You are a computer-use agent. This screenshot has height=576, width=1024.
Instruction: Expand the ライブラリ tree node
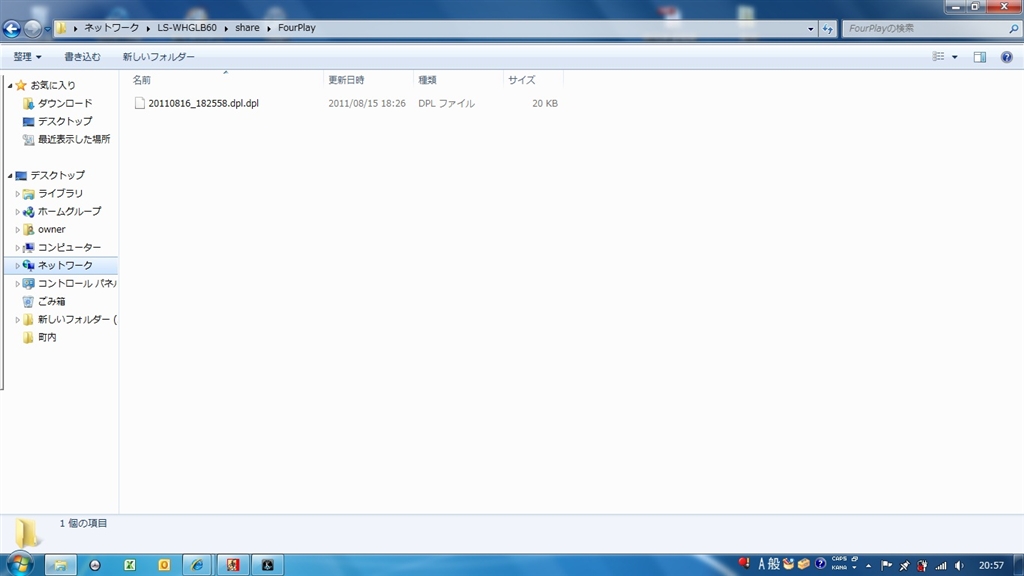[x=18, y=194]
